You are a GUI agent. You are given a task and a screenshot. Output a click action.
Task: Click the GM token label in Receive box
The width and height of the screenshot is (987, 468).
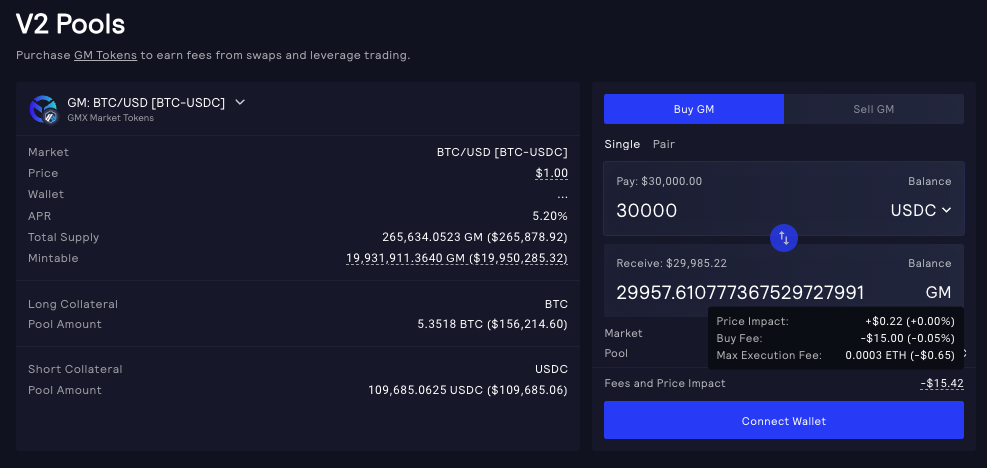click(938, 293)
